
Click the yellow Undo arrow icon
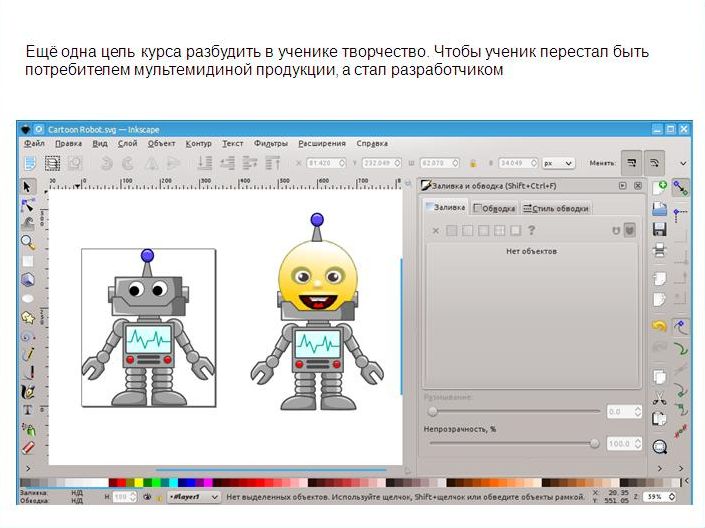pyautogui.click(x=660, y=325)
